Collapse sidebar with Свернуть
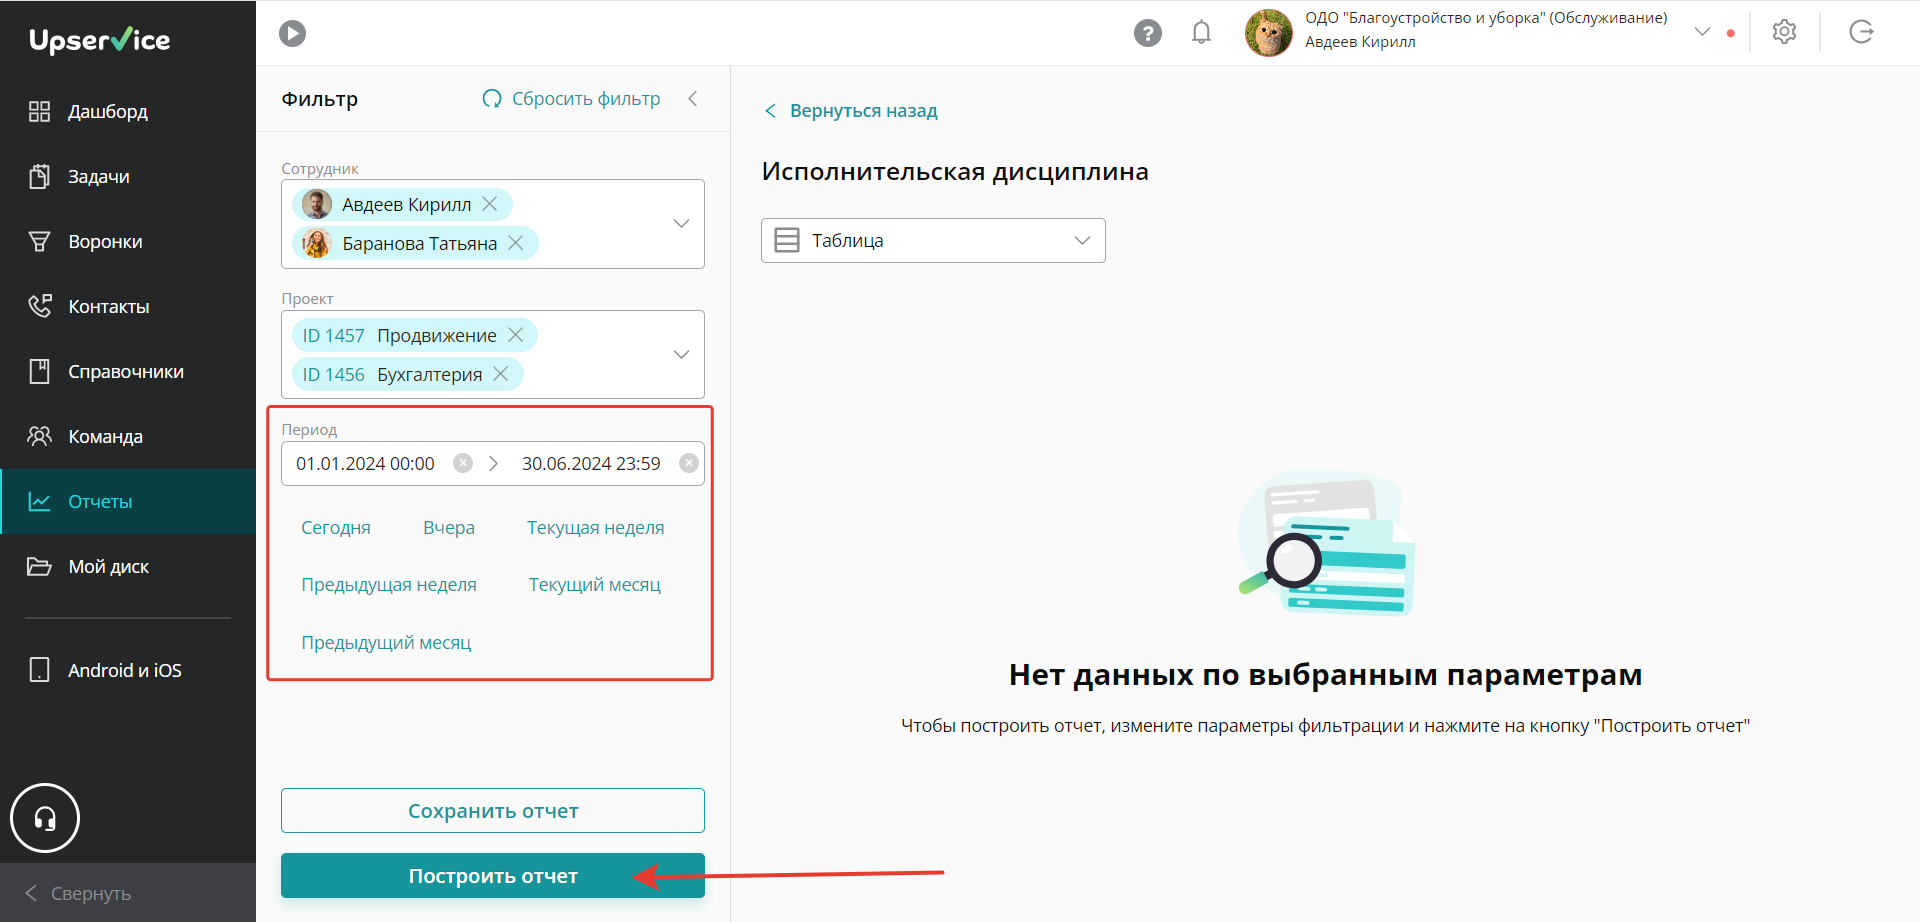1920x922 pixels. pyautogui.click(x=128, y=893)
